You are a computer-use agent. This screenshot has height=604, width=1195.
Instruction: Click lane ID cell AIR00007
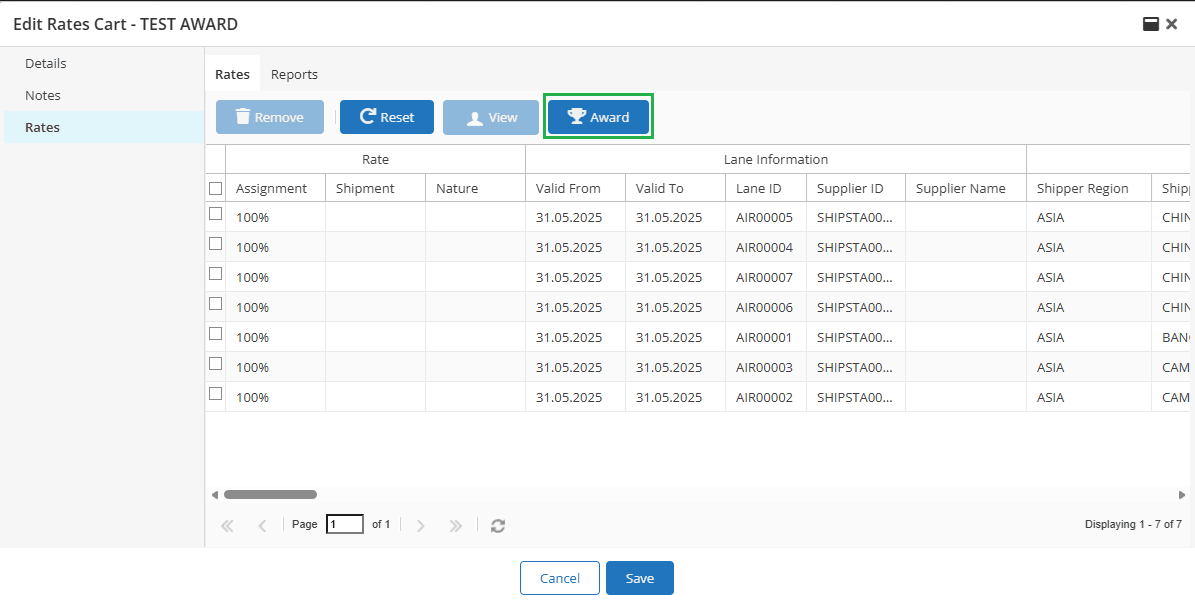click(x=766, y=277)
